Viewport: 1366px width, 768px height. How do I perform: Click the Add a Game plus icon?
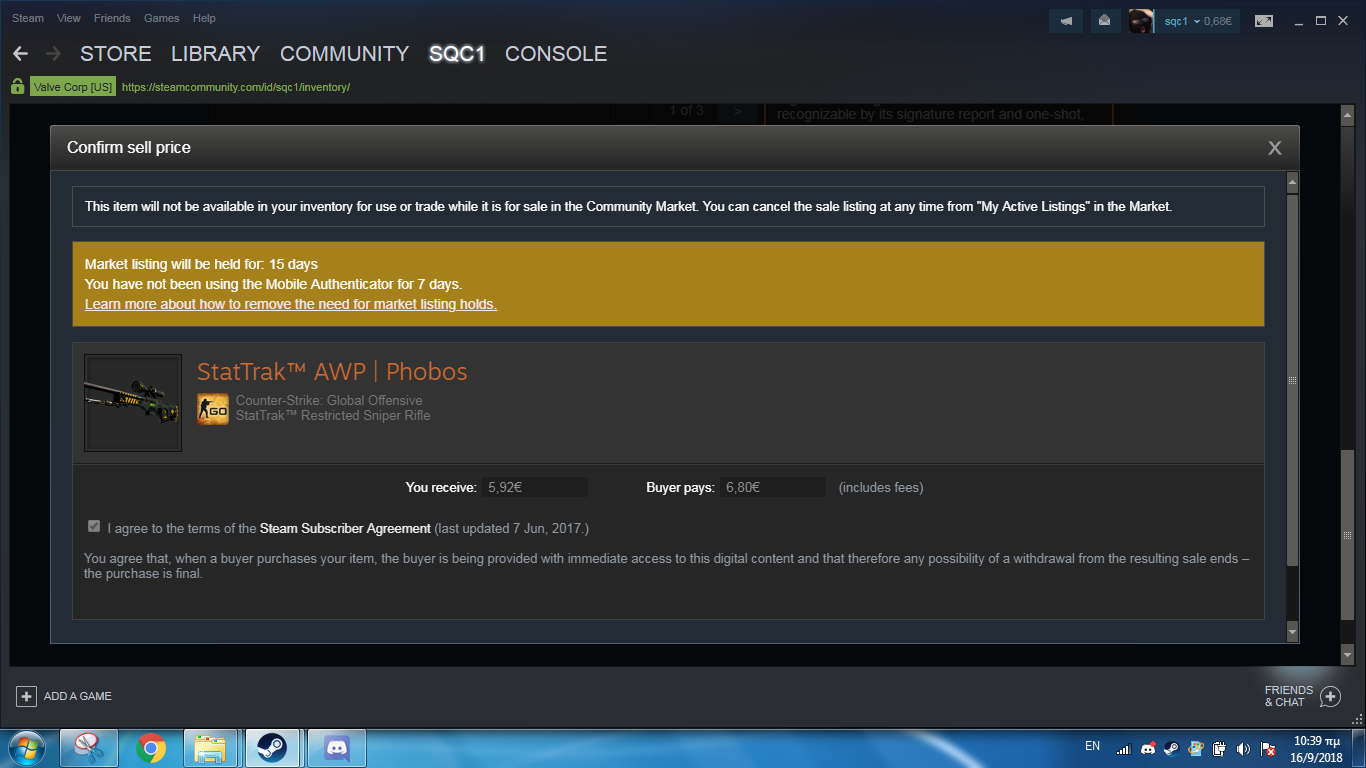[27, 696]
